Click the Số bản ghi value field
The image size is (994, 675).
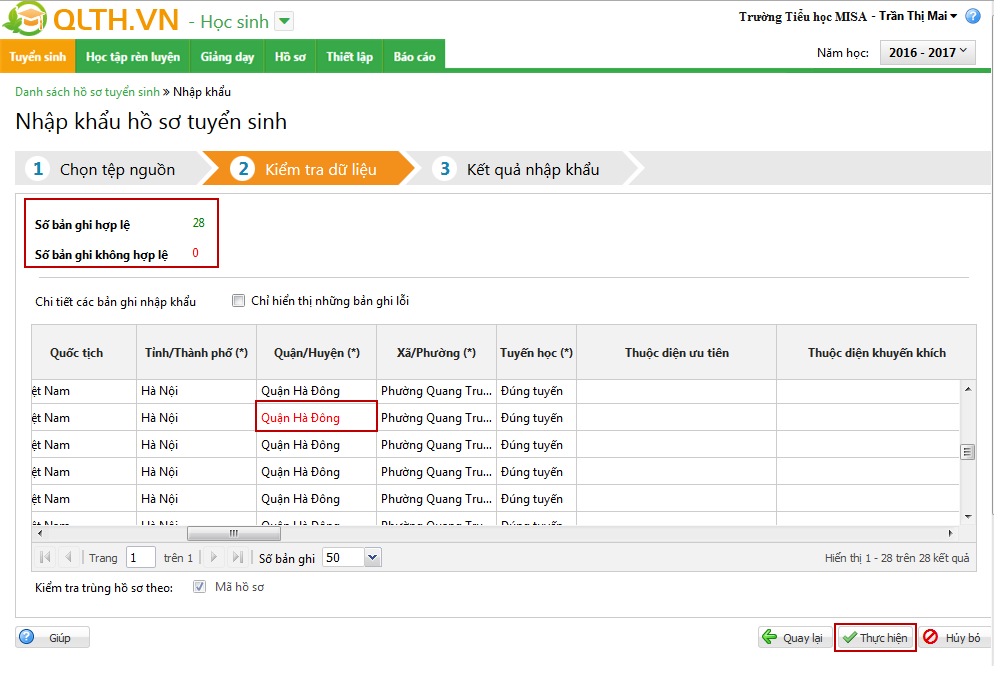344,557
